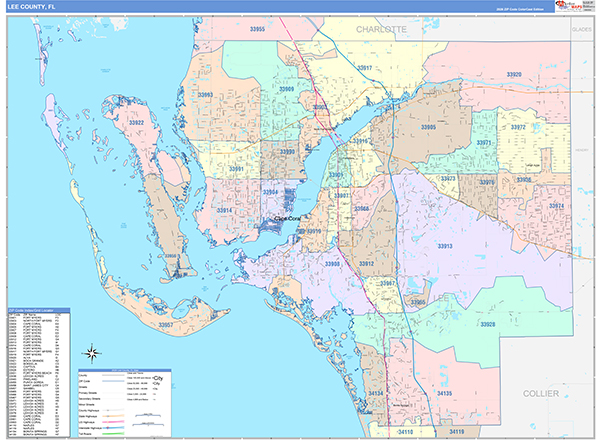Click the pink US Highways legend line
600x440 pixels.
click(113, 422)
